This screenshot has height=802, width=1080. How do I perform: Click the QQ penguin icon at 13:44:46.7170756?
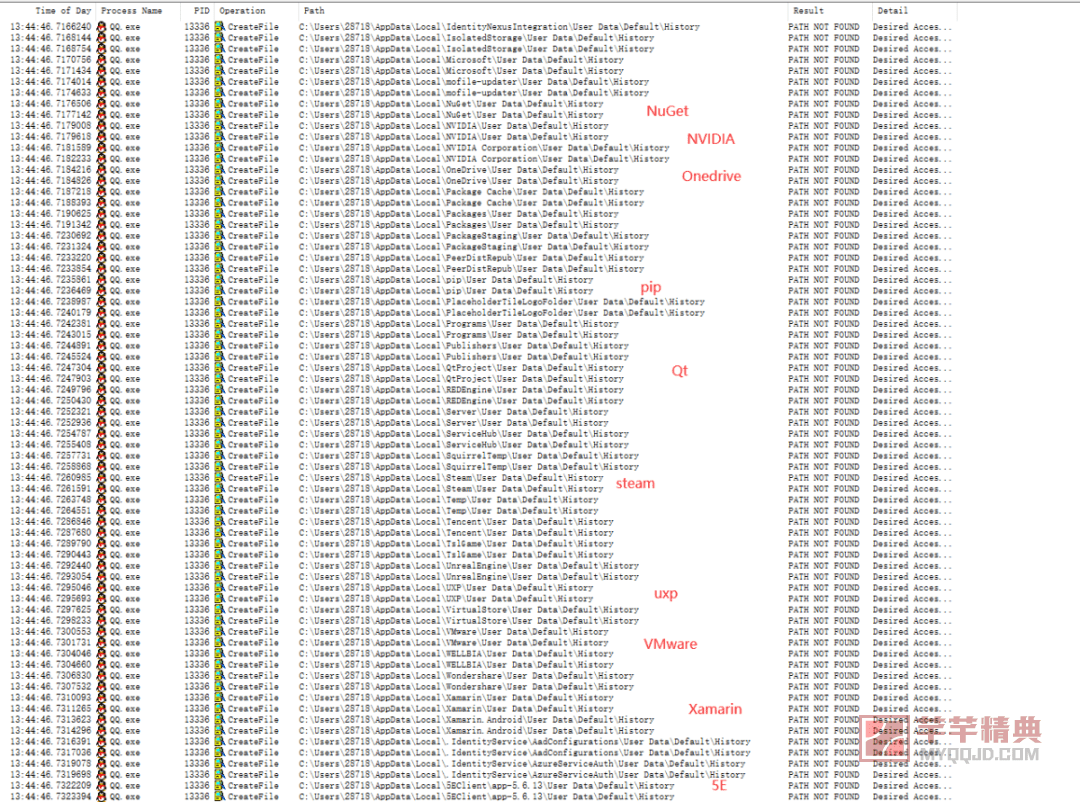click(102, 60)
